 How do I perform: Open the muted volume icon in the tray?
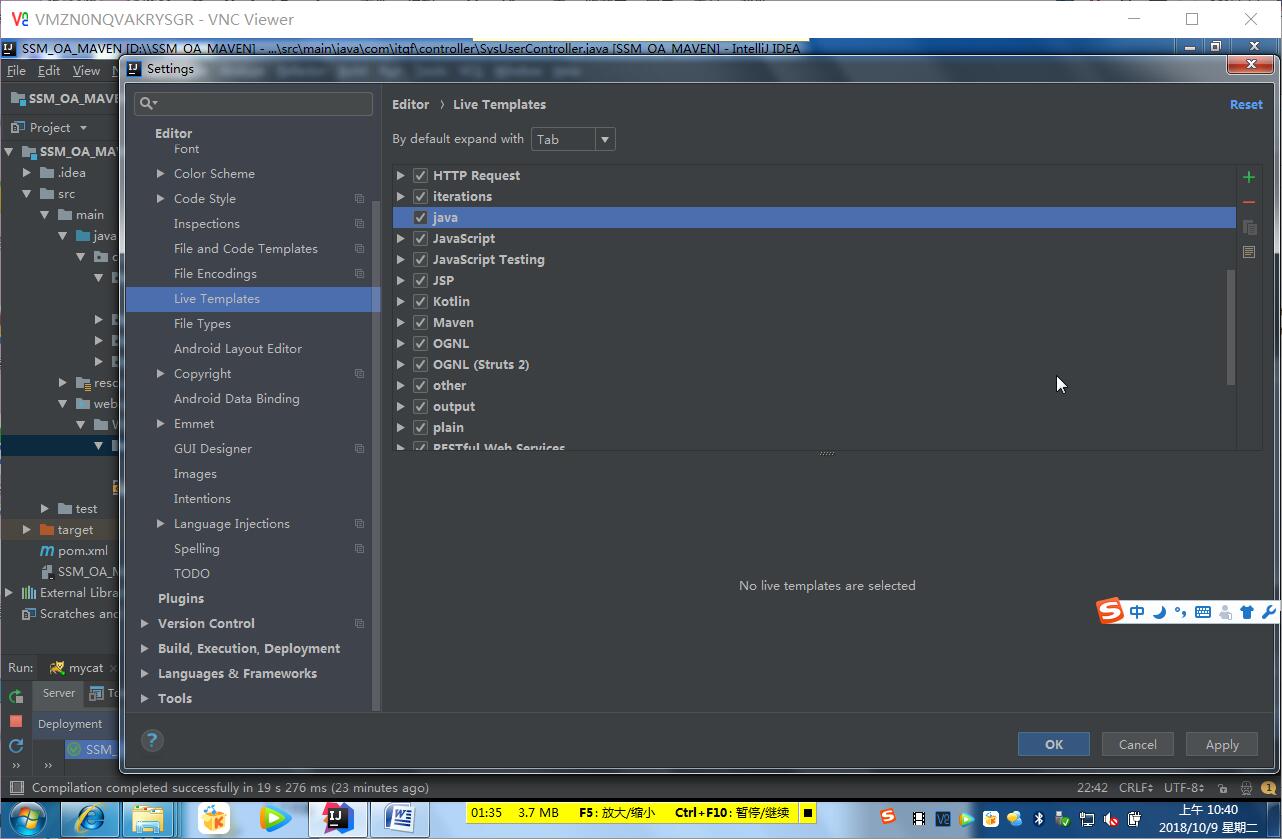(x=1112, y=819)
